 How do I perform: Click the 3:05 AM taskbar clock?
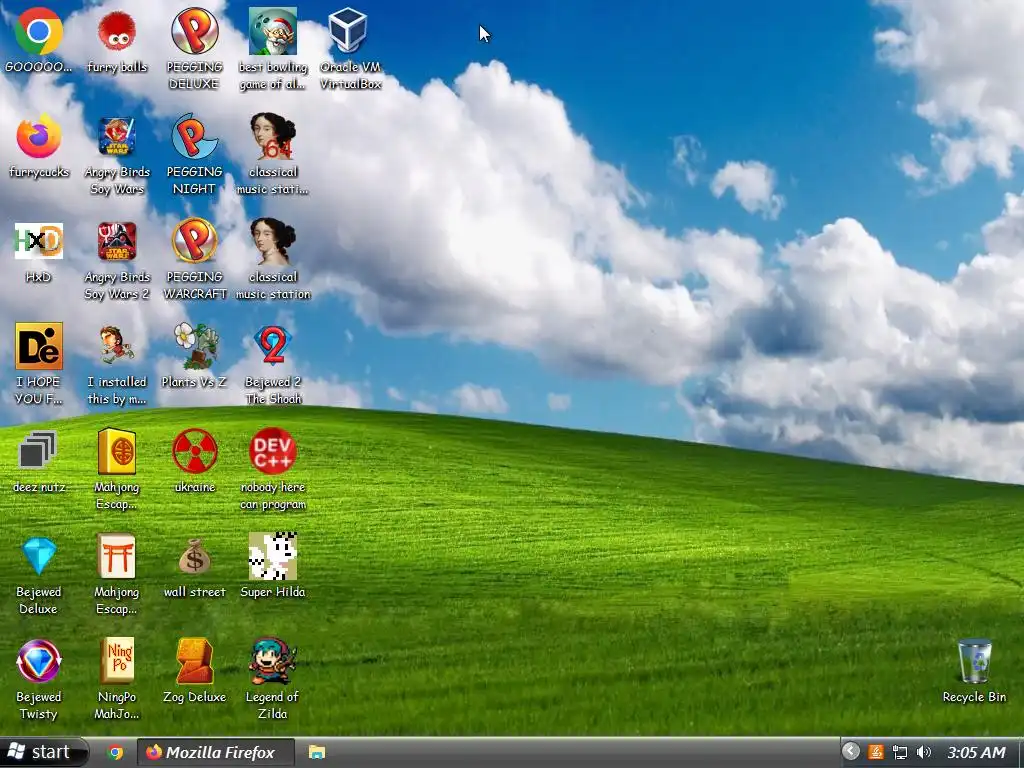coord(976,752)
